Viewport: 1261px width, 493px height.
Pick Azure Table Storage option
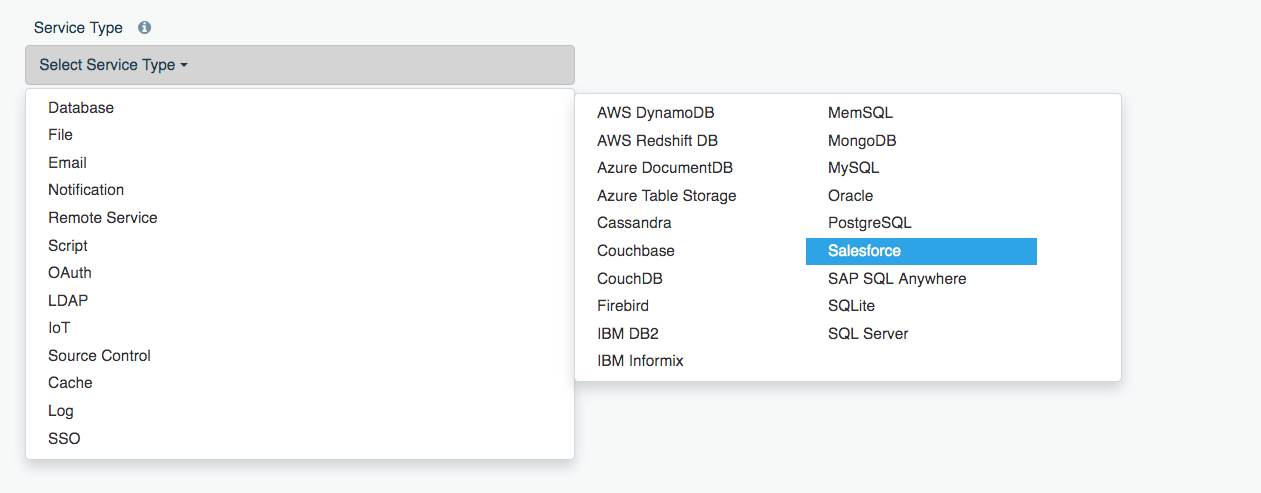pyautogui.click(x=666, y=196)
